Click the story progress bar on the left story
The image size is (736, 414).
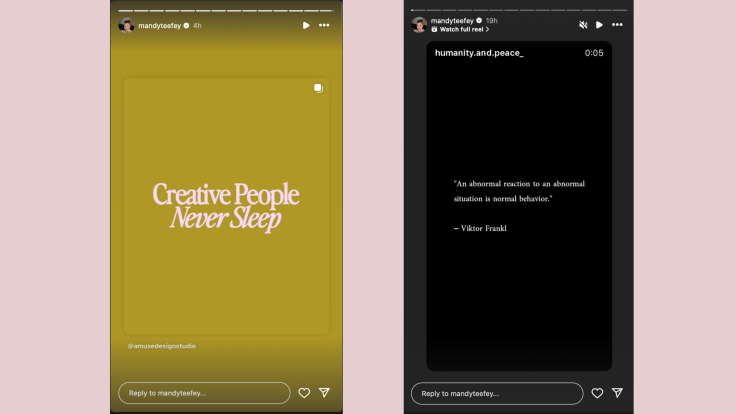[x=226, y=10]
